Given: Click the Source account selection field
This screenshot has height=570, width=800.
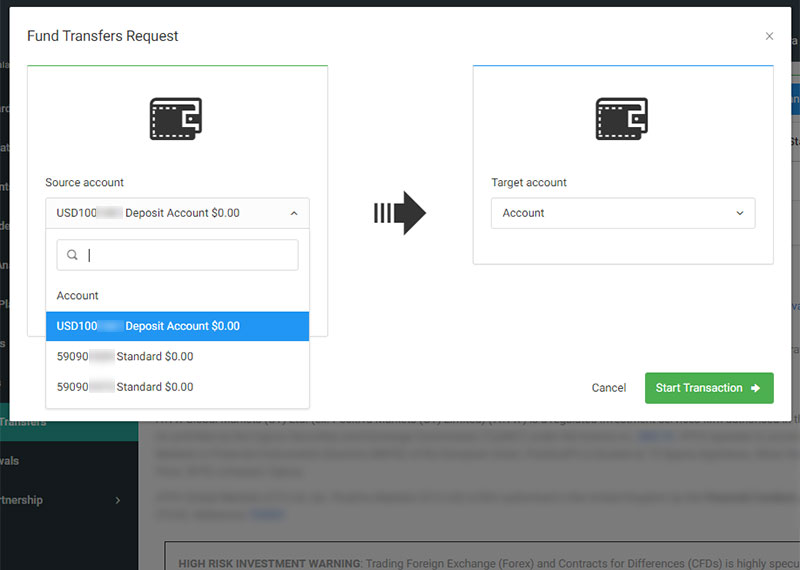Looking at the screenshot, I should coord(165,213).
